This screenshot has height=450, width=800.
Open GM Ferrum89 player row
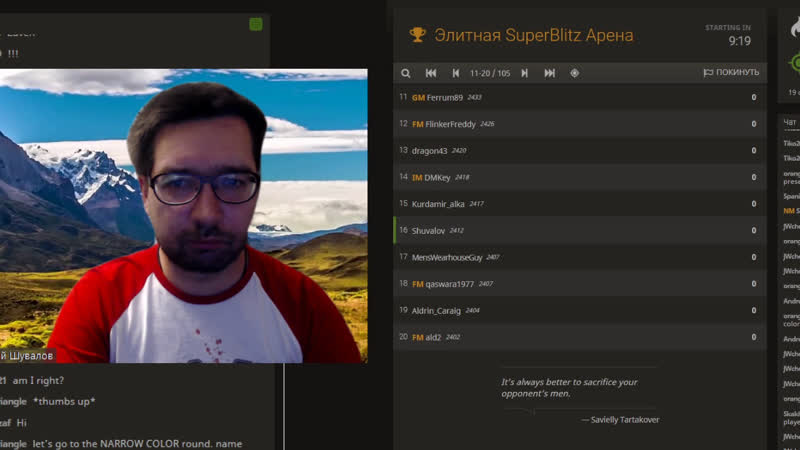pos(580,97)
